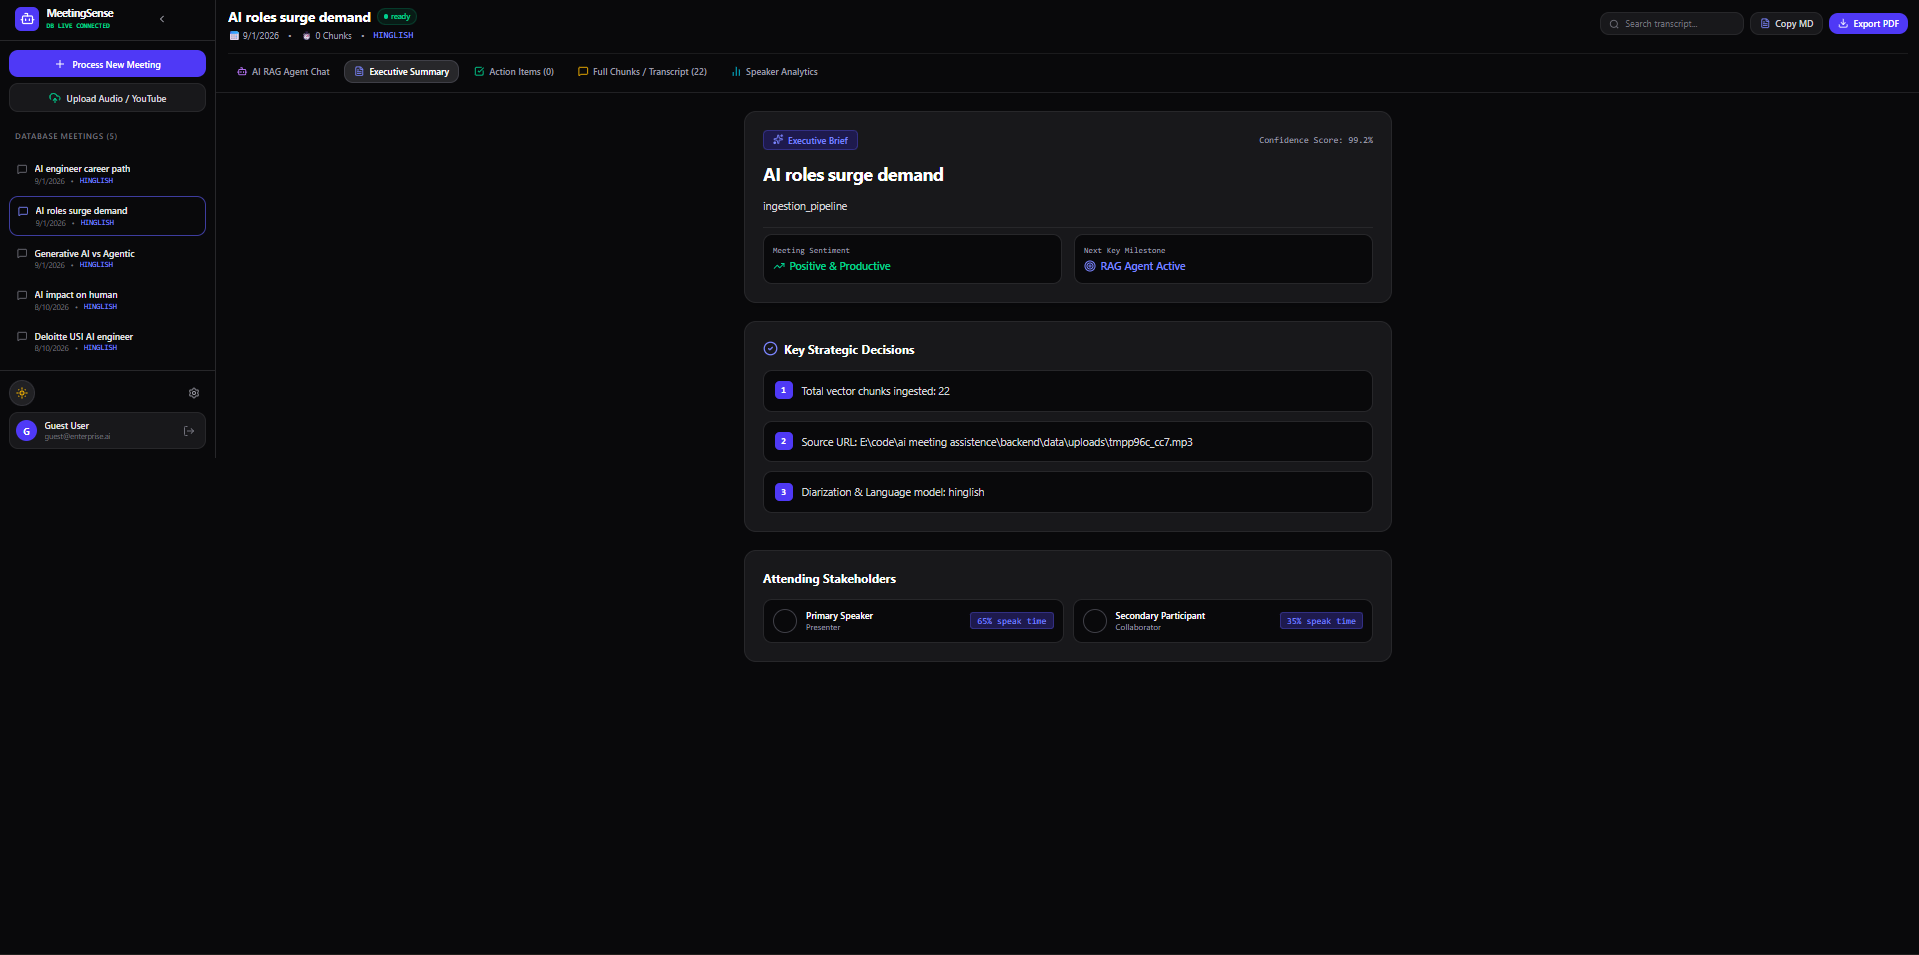The image size is (1919, 955).
Task: View the Speaker Analytics tab
Action: coord(774,72)
